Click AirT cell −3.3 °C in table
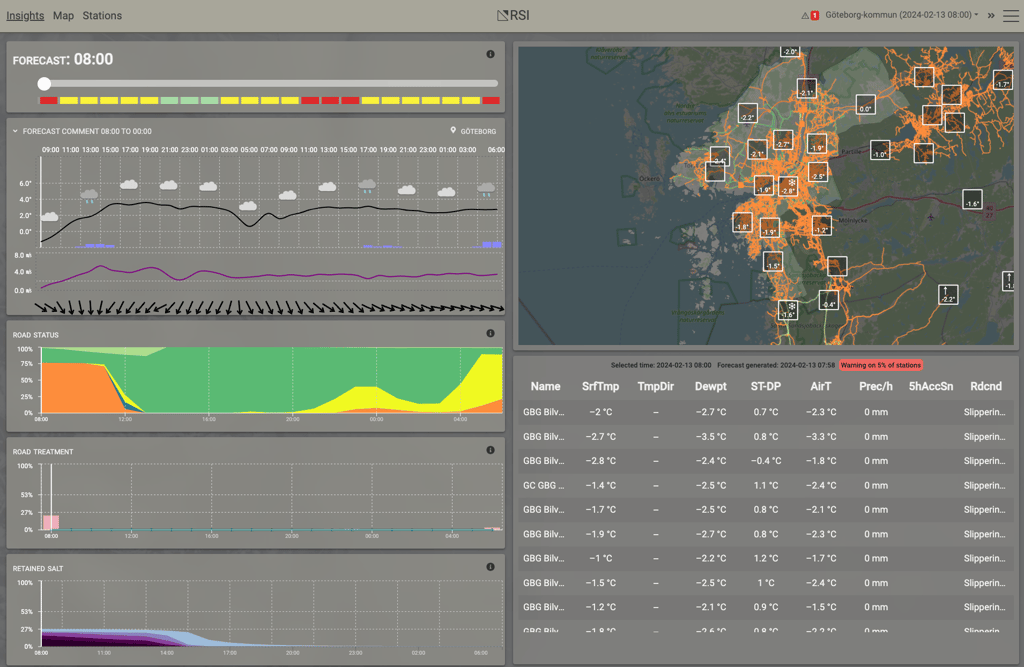 click(x=821, y=436)
